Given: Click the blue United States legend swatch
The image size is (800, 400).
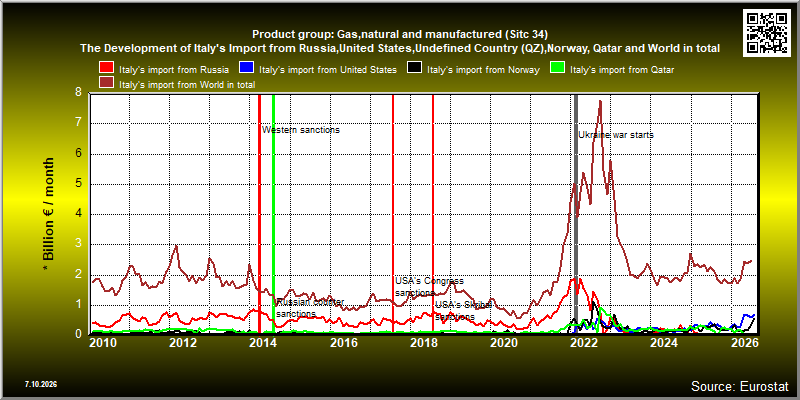Looking at the screenshot, I should click(247, 69).
